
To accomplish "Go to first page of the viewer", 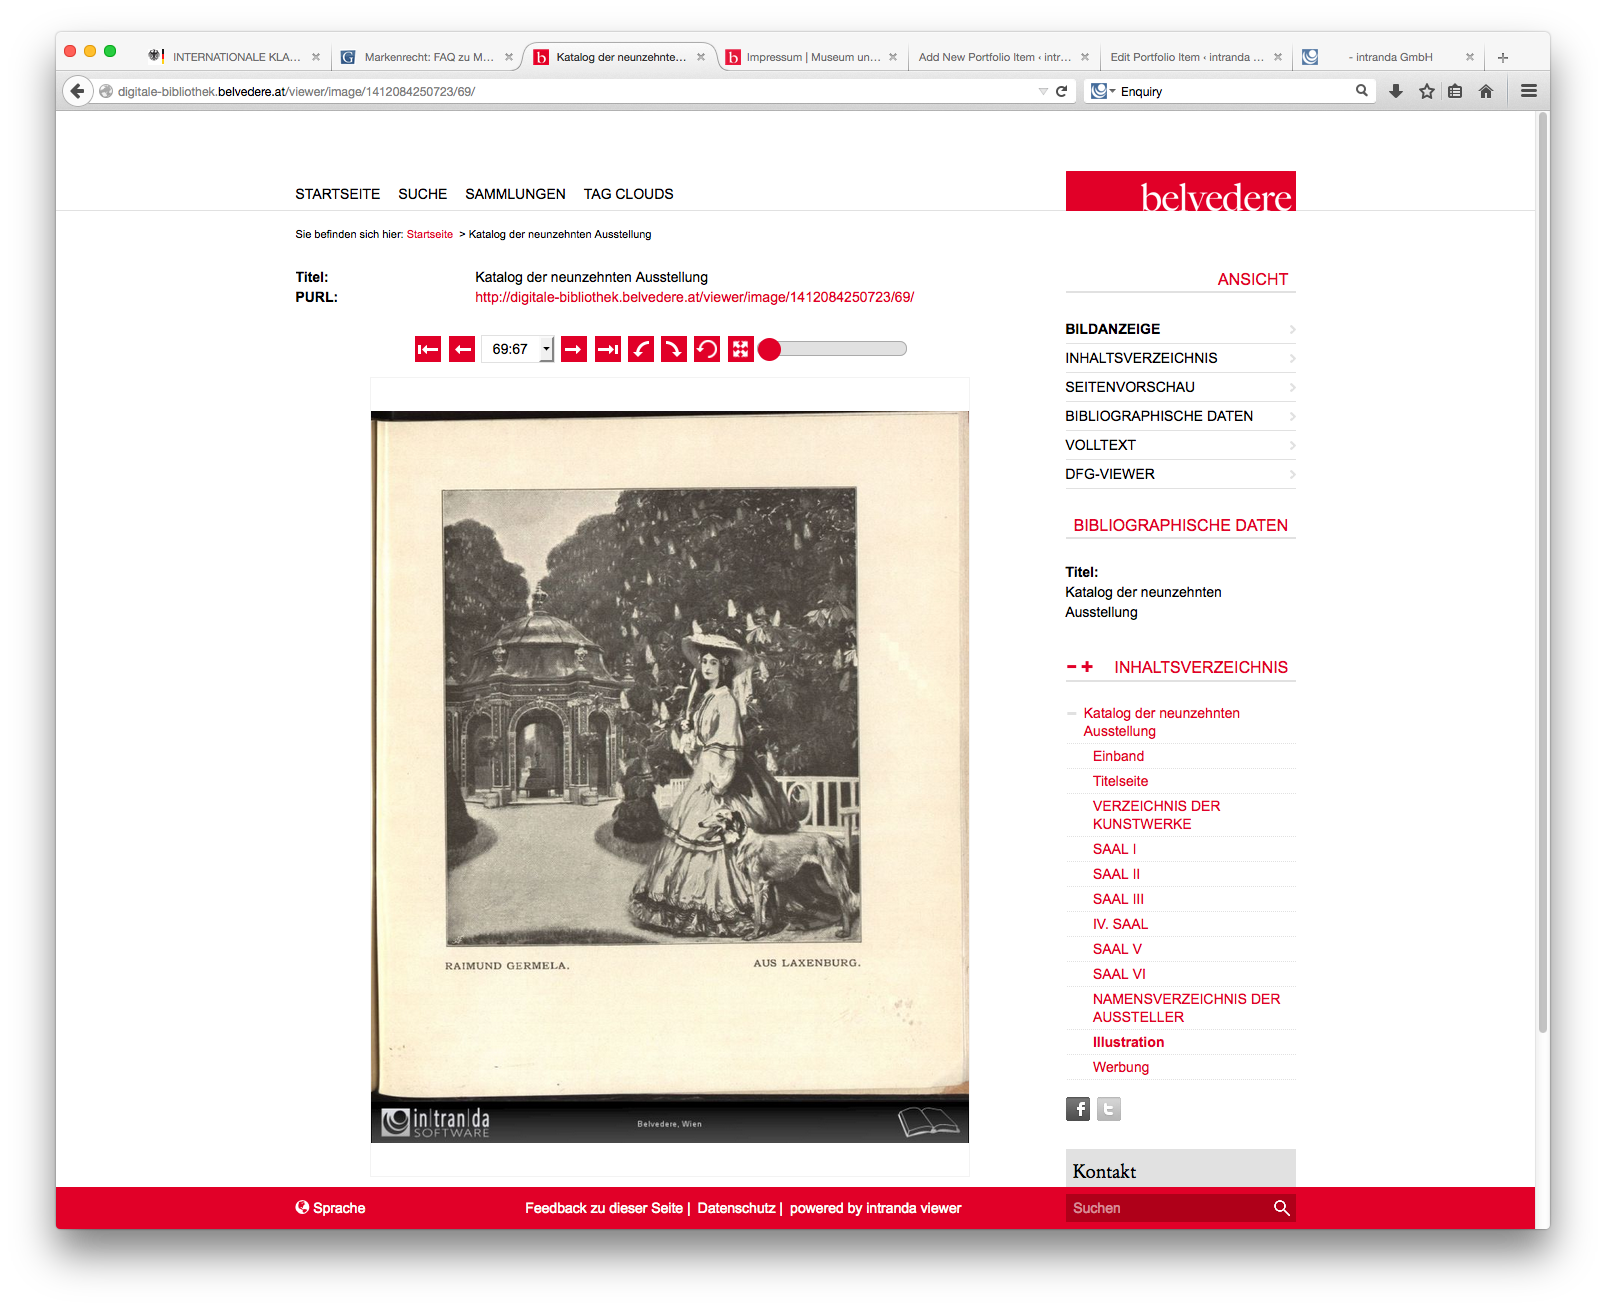I will (x=428, y=349).
